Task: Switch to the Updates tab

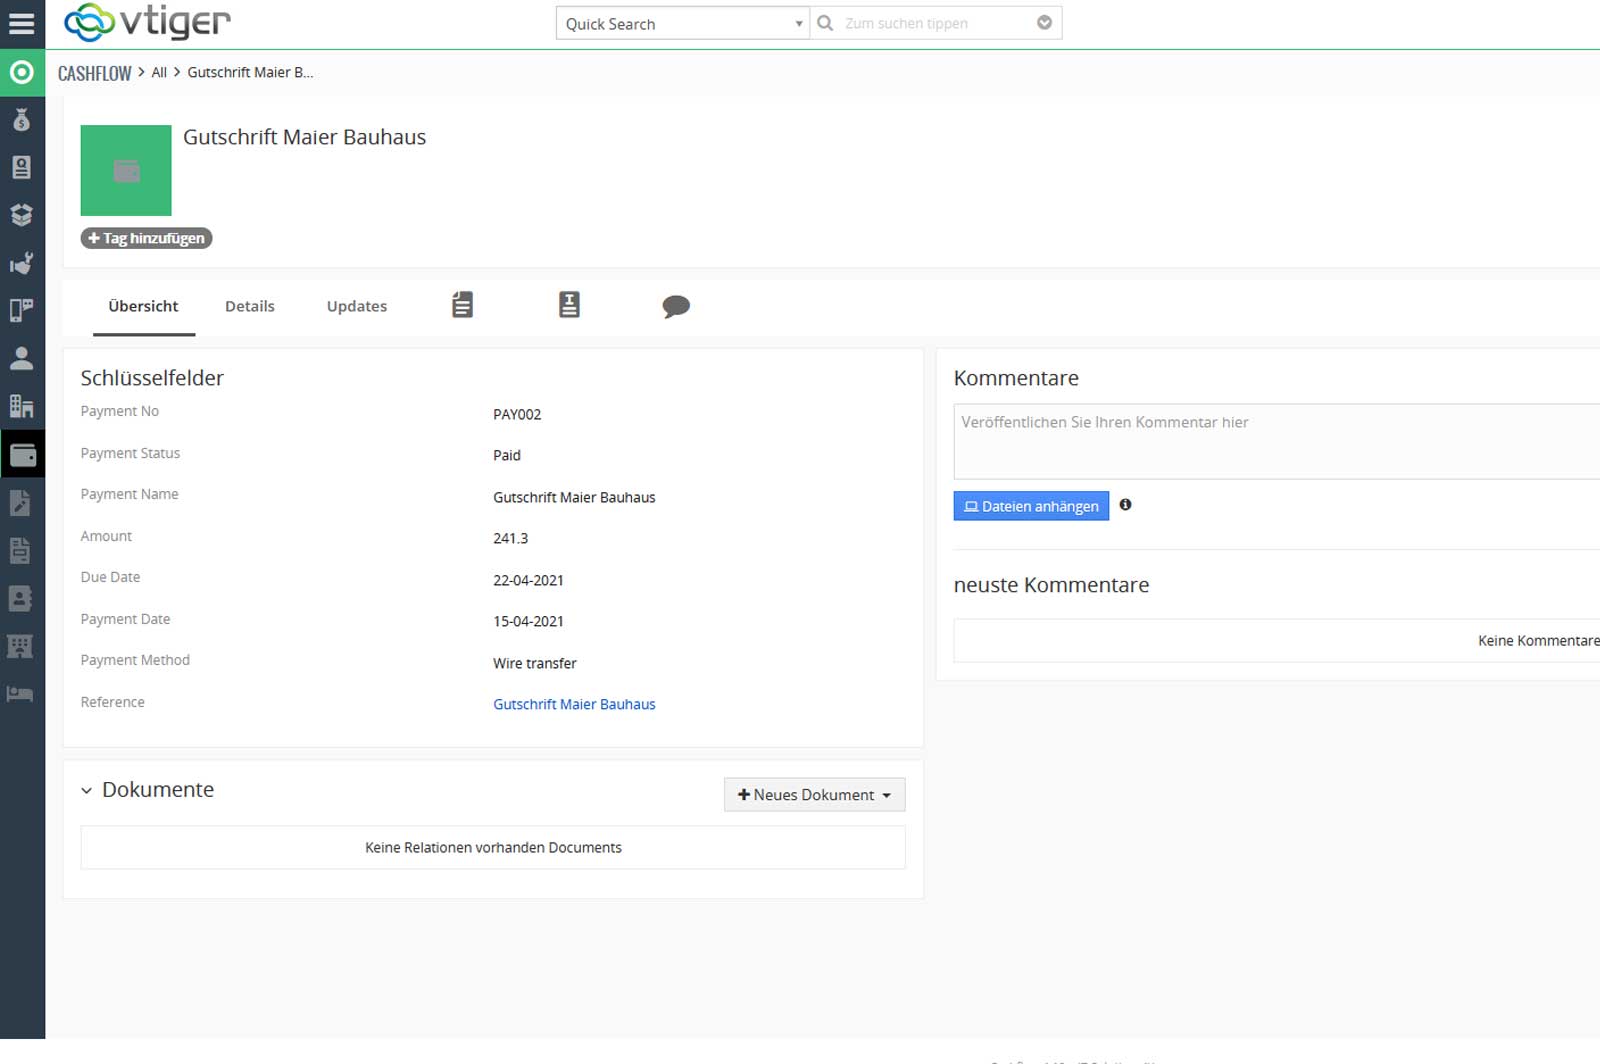Action: pyautogui.click(x=356, y=306)
